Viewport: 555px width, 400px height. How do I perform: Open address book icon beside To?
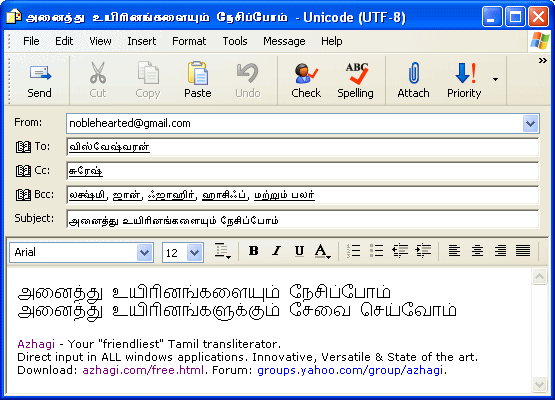23,147
